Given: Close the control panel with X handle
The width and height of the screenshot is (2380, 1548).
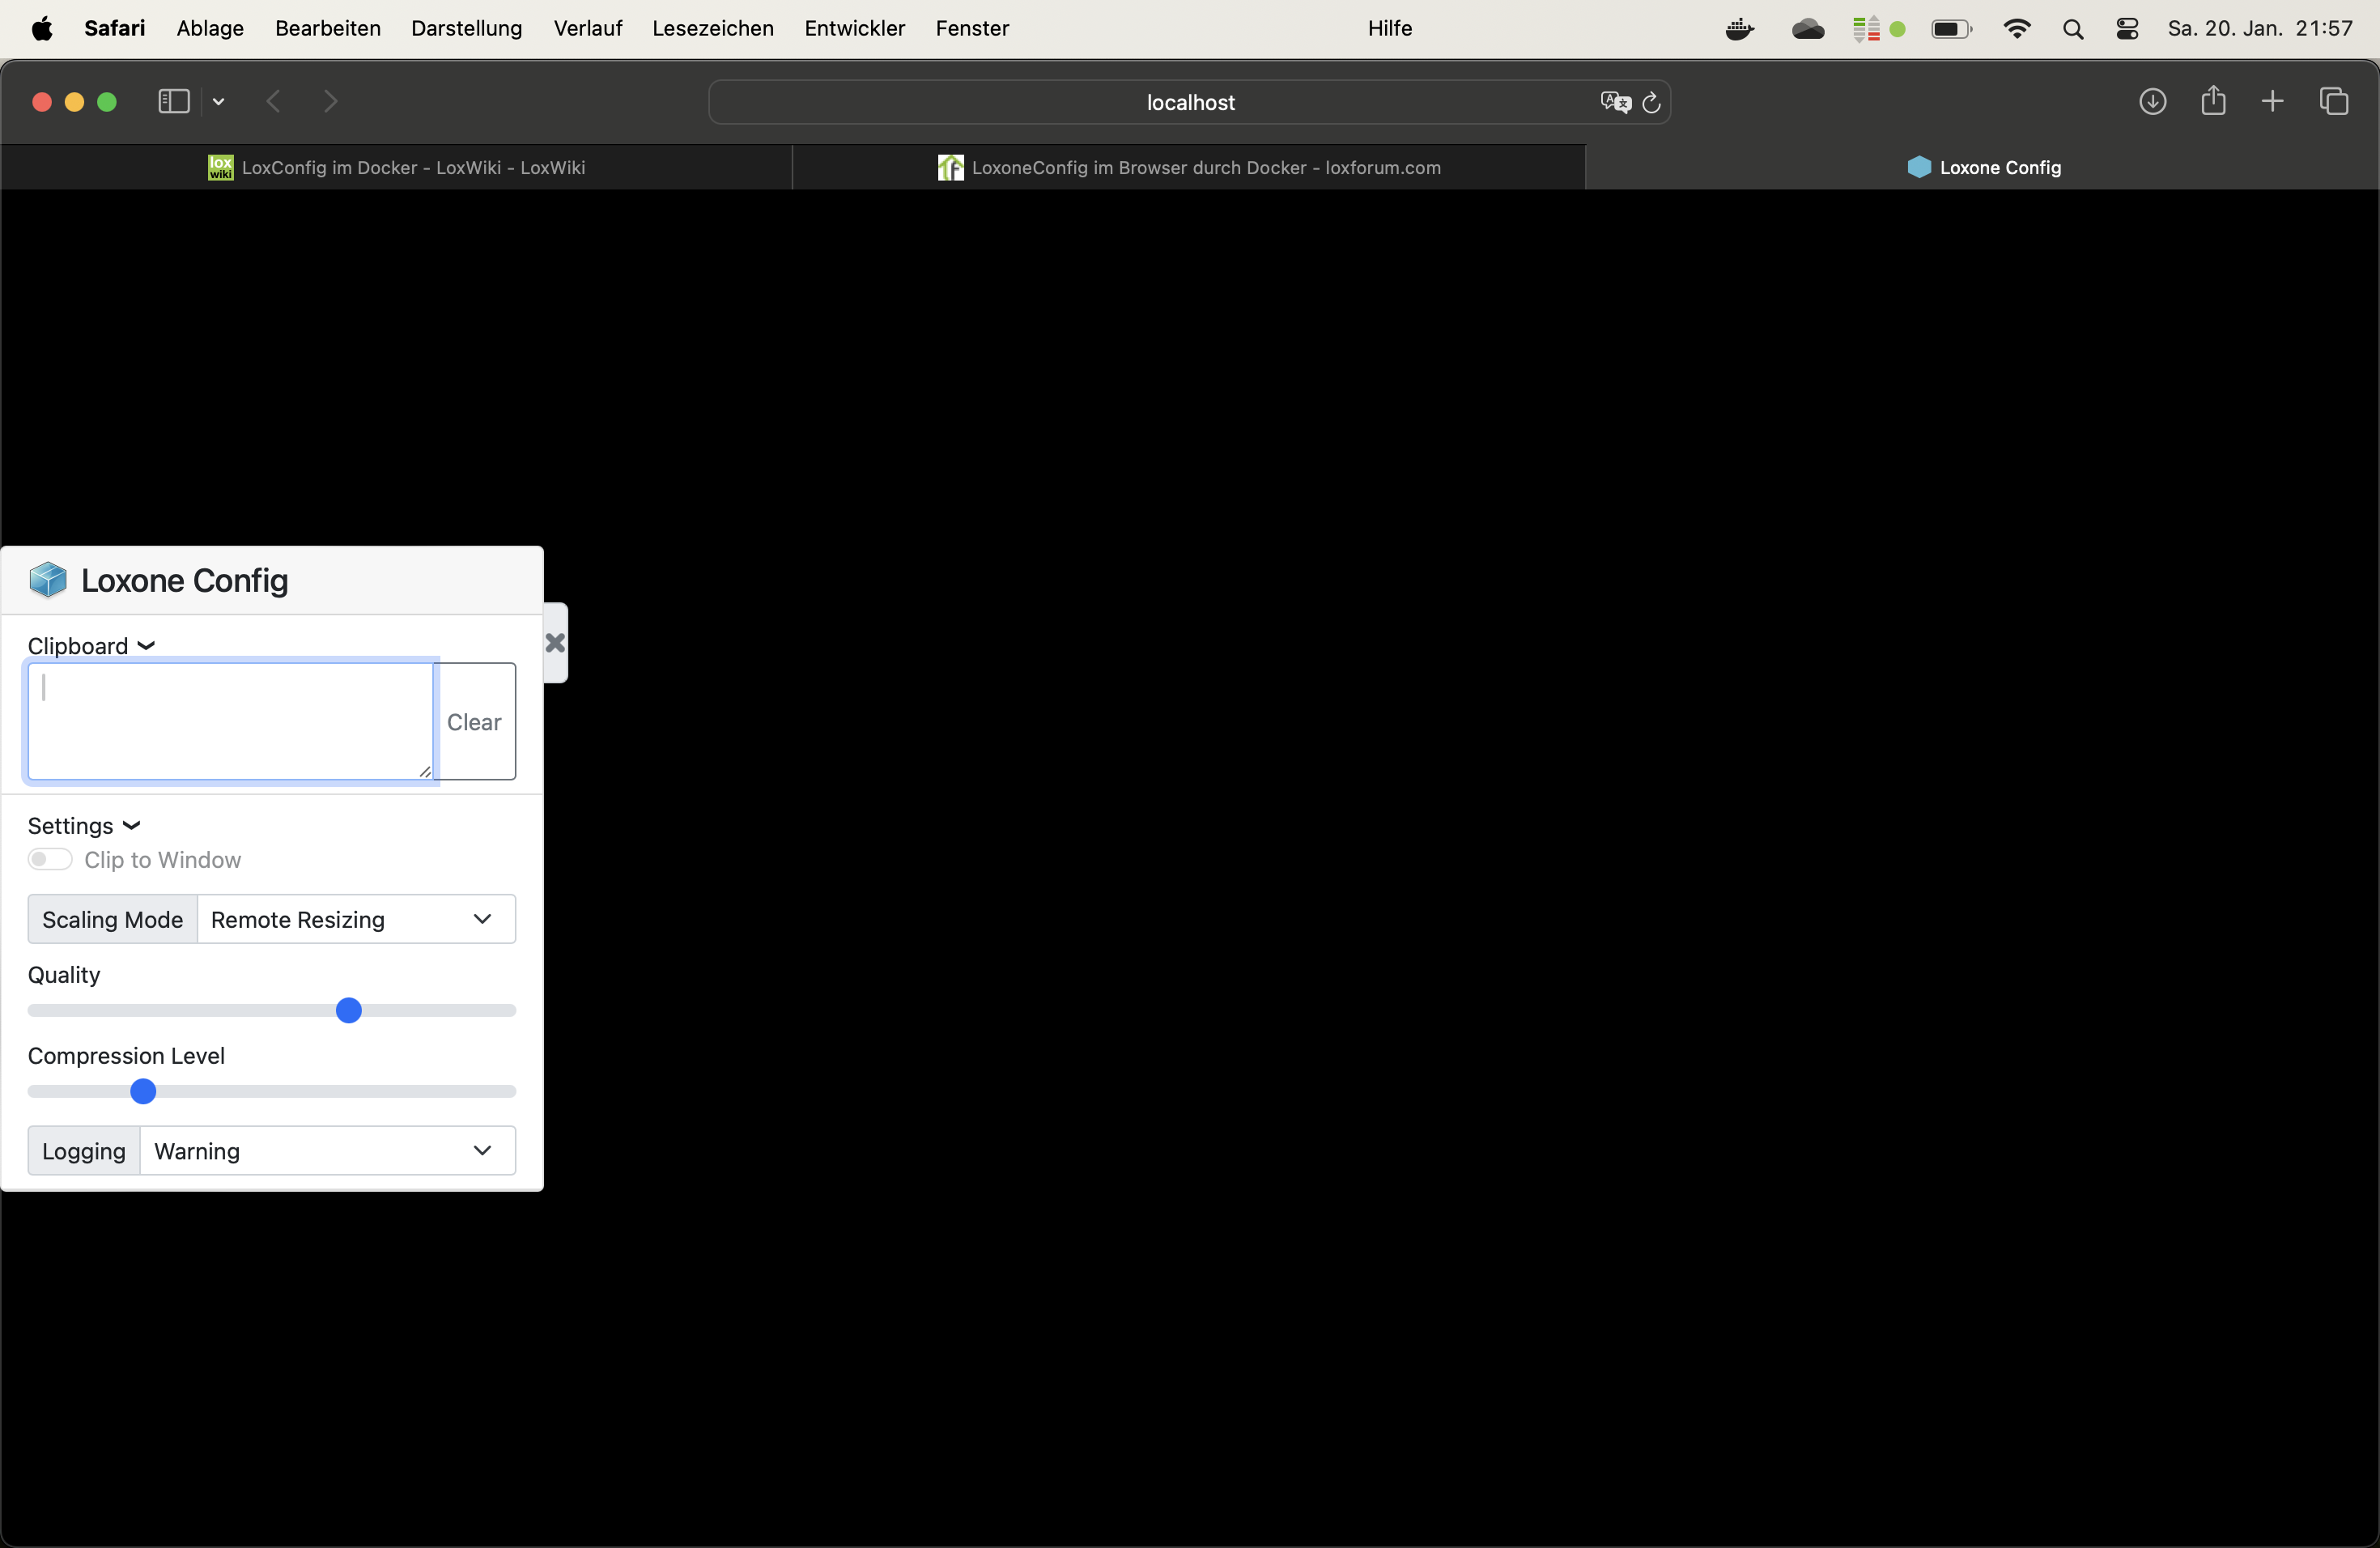Looking at the screenshot, I should click(x=555, y=643).
